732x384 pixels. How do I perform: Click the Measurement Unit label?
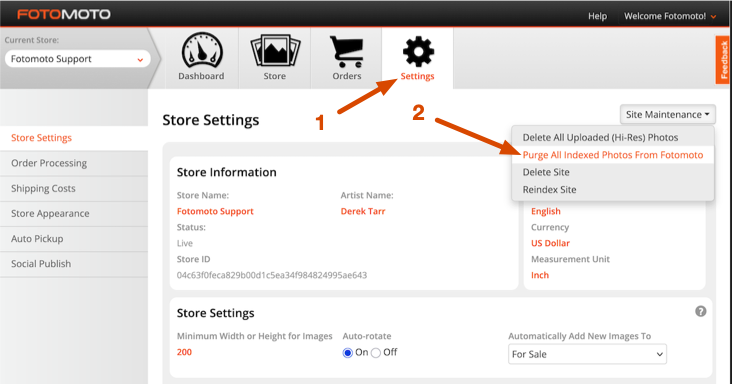[x=570, y=259]
